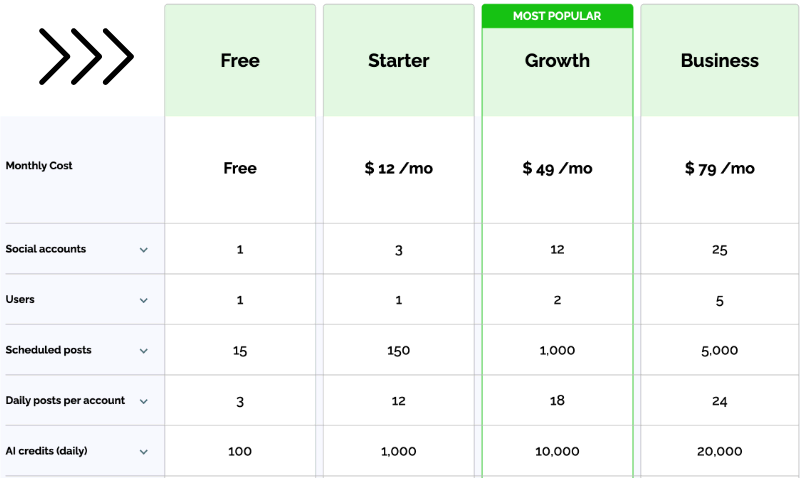Image resolution: width=800 pixels, height=478 pixels.
Task: Select the Starter plan header
Action: [x=398, y=61]
